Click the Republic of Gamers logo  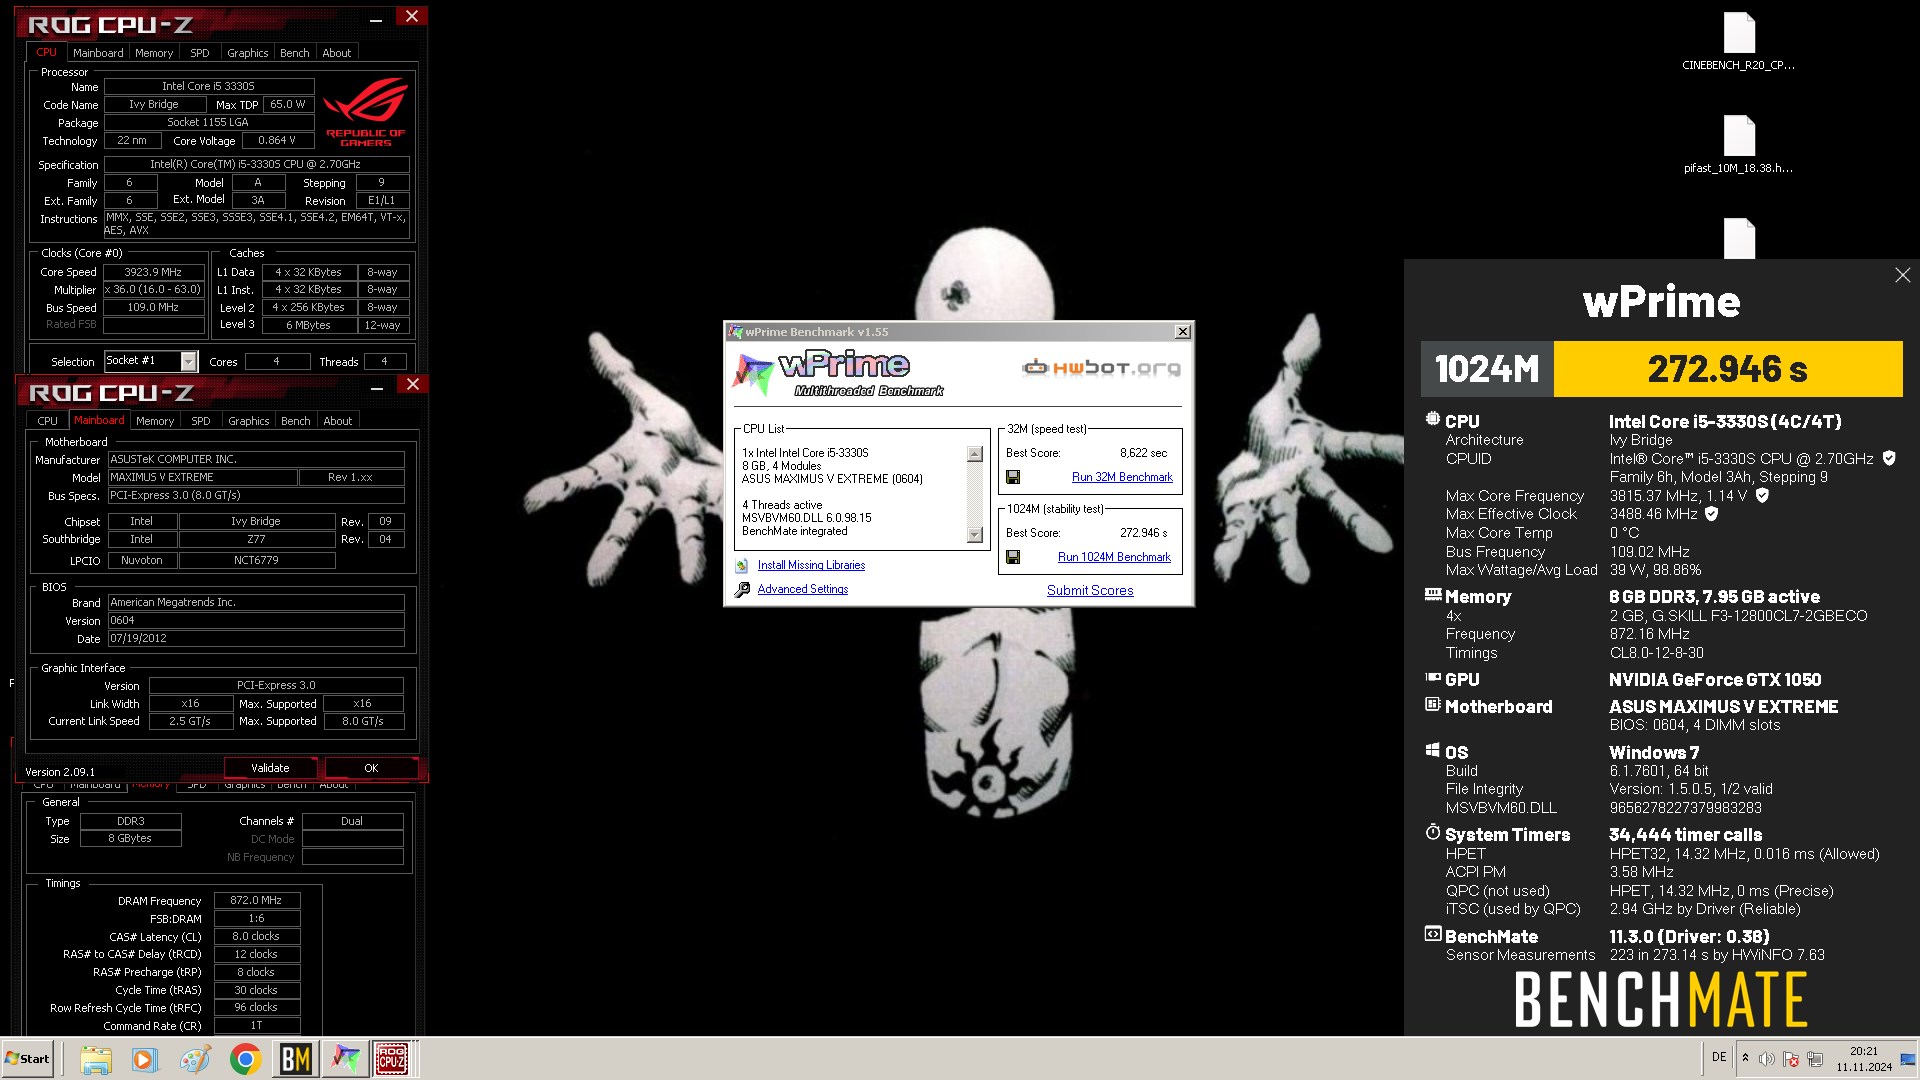pyautogui.click(x=366, y=112)
